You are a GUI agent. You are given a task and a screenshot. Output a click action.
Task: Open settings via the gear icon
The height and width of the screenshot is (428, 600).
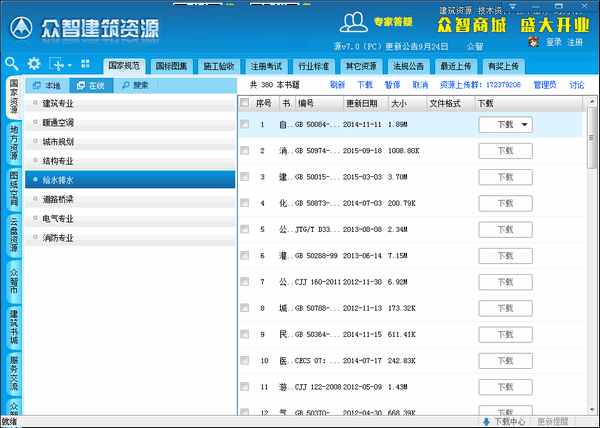click(35, 63)
